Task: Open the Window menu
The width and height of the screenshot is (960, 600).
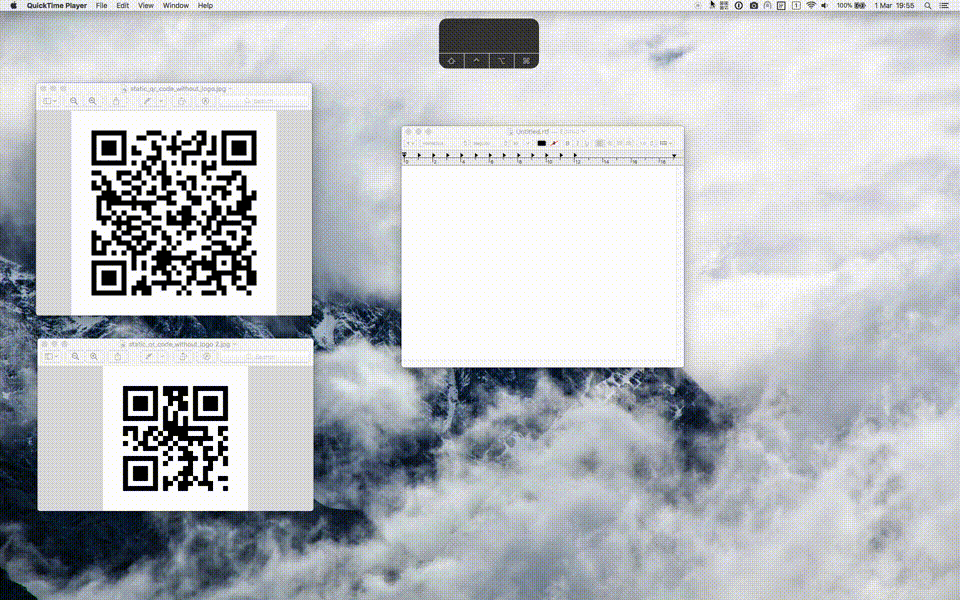Action: 176,6
